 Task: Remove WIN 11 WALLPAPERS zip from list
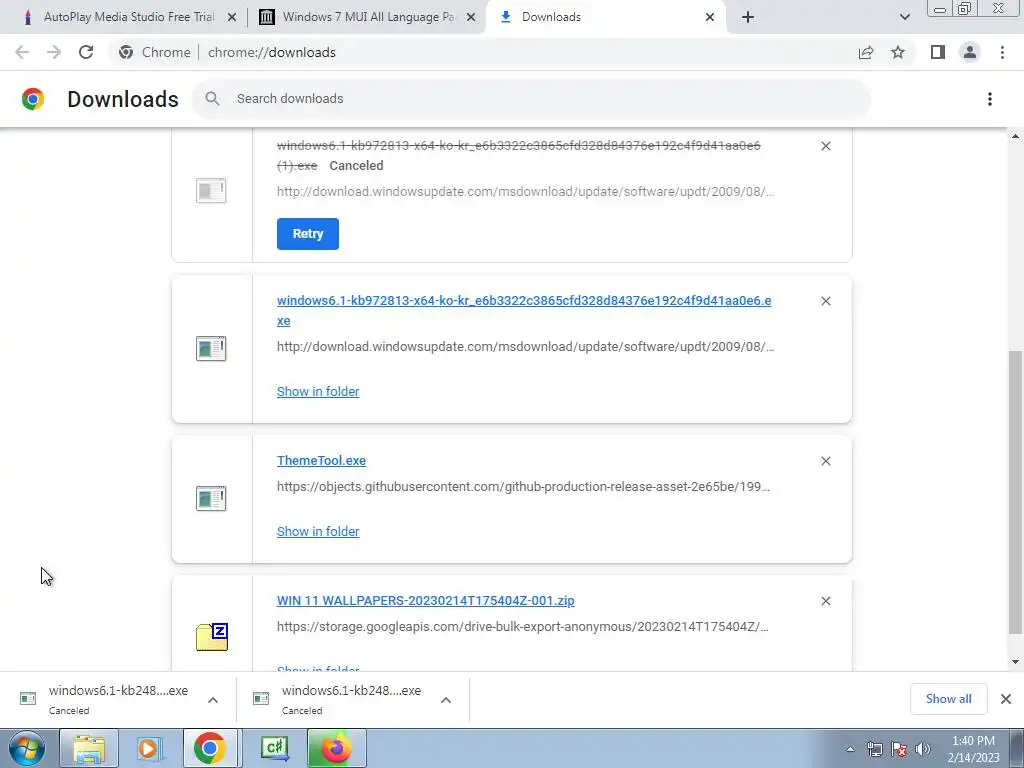(x=825, y=601)
